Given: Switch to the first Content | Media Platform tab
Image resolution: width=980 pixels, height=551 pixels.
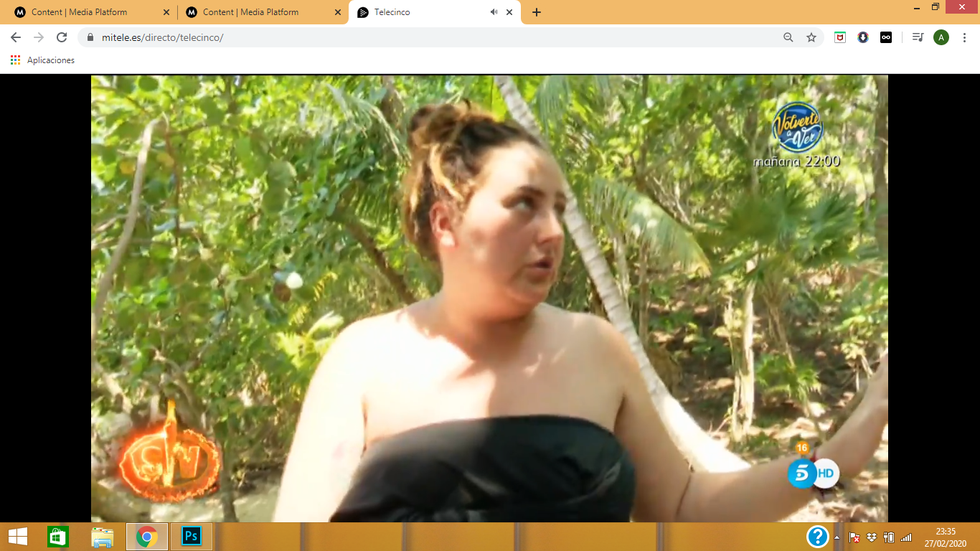Looking at the screenshot, I should pyautogui.click(x=92, y=12).
